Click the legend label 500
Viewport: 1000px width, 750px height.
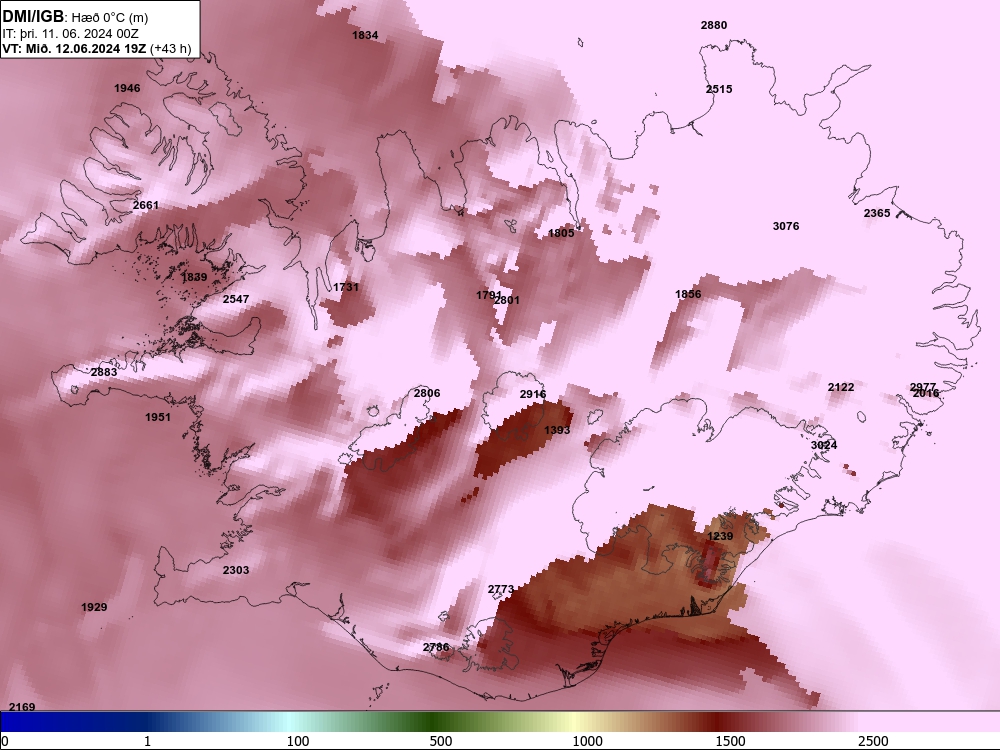tap(441, 741)
